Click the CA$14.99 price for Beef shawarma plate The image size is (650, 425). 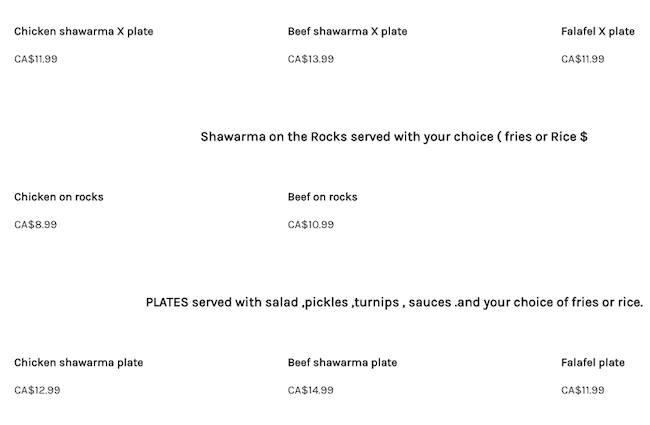pyautogui.click(x=310, y=391)
